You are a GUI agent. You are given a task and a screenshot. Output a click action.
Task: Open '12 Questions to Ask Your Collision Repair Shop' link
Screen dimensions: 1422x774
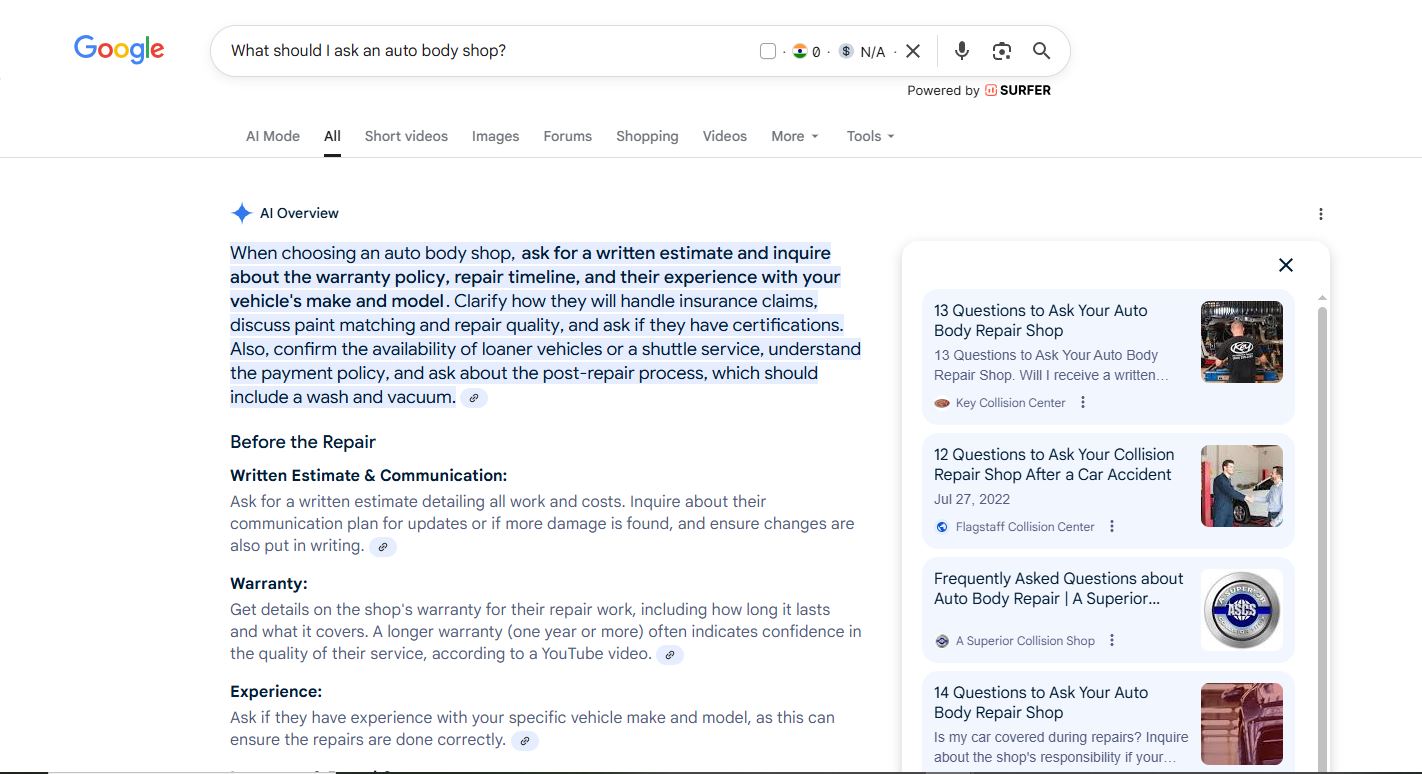1053,464
